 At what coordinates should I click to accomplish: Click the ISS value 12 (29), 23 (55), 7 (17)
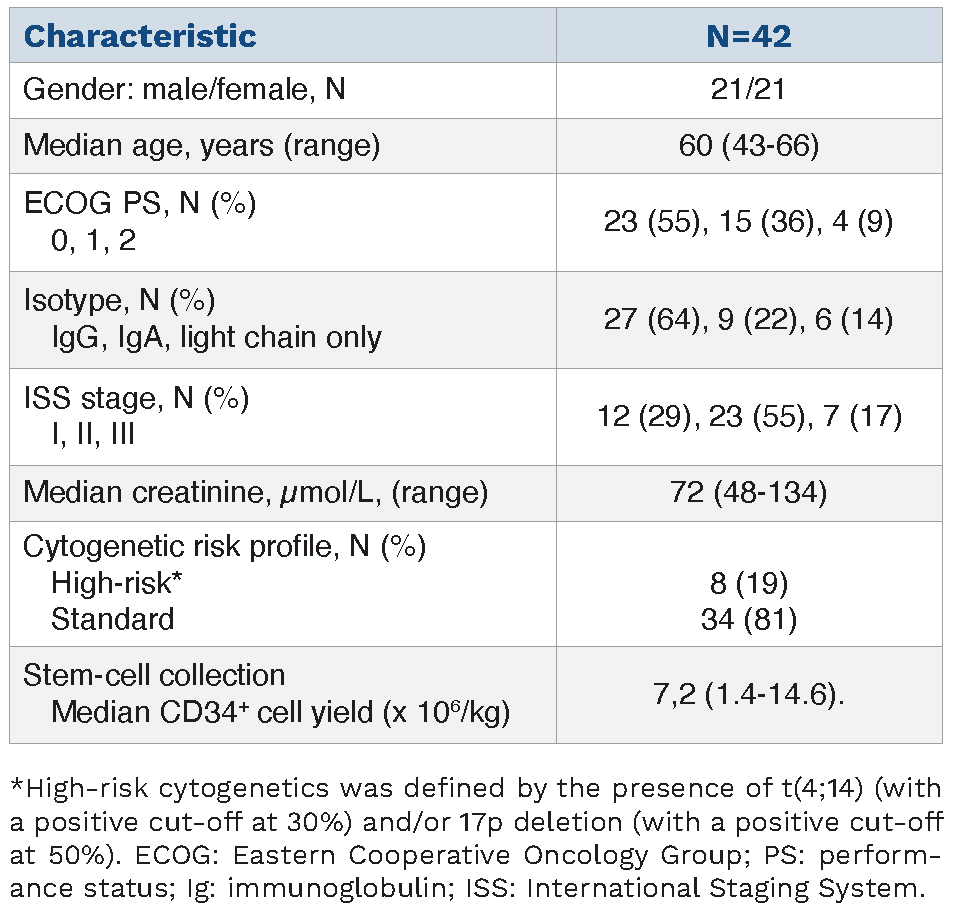click(x=749, y=415)
